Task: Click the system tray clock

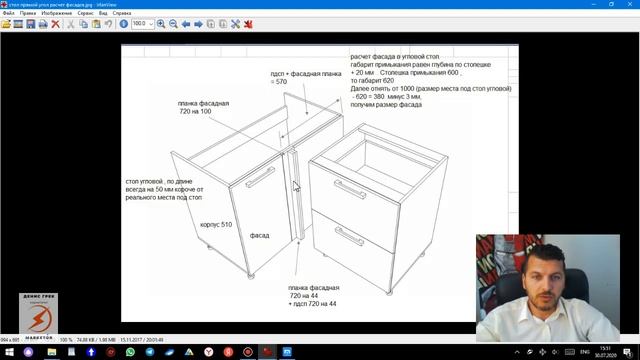Action: click(x=606, y=352)
